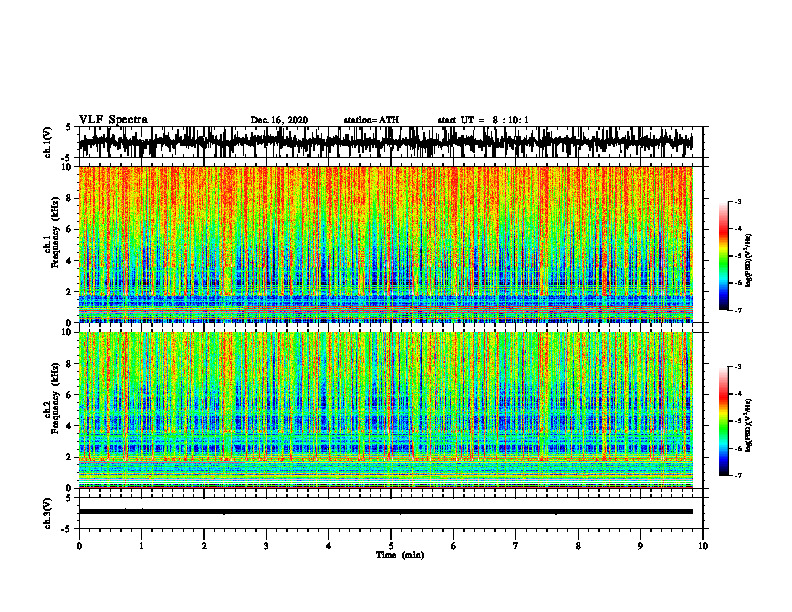The image size is (792, 612).
Task: Click the ch.1 PSD color bar
Action: coord(723,256)
